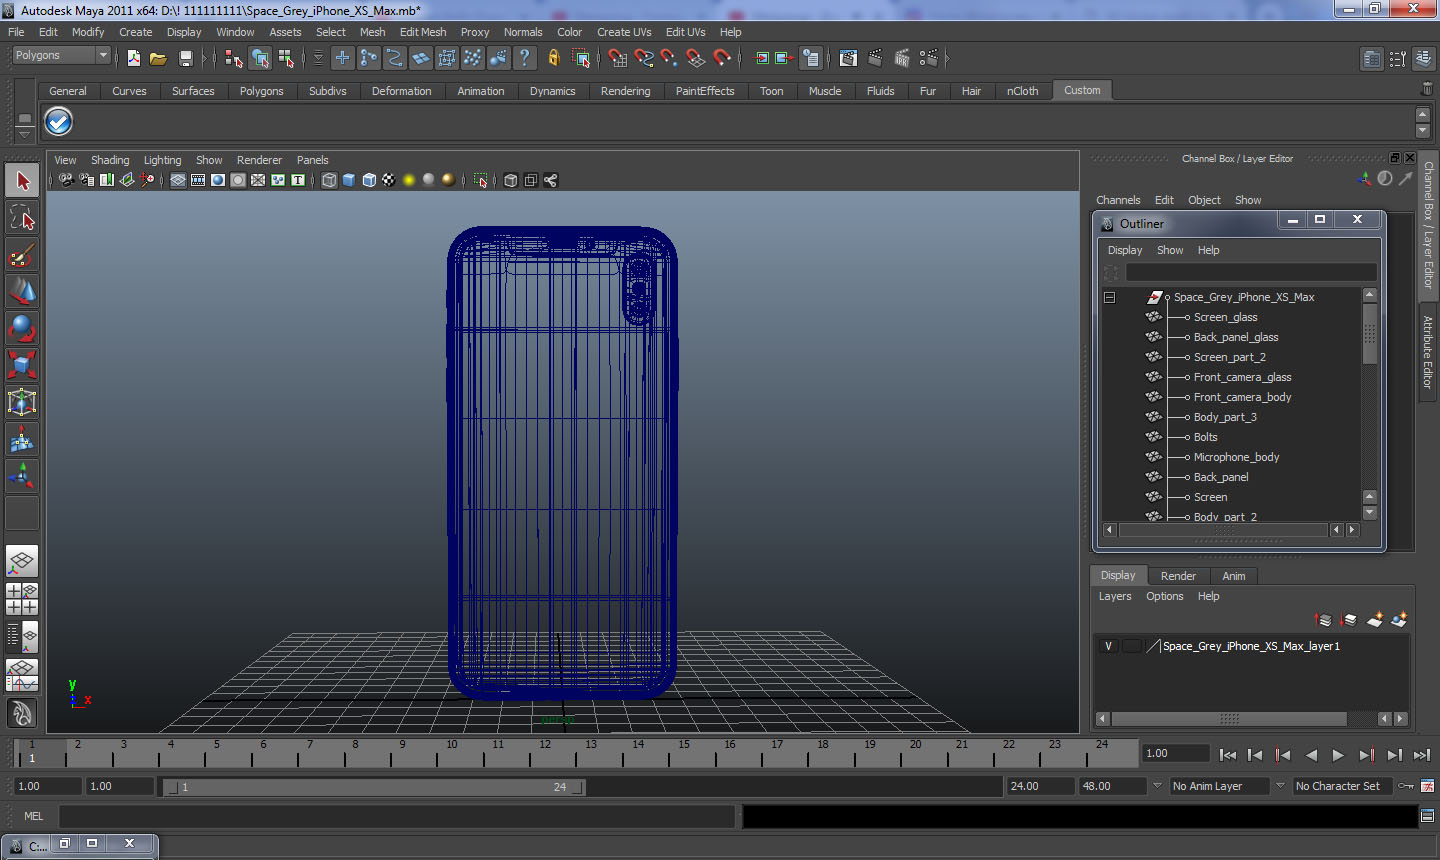Toggle display type box of iPhone layer
This screenshot has height=860, width=1440.
point(1131,646)
